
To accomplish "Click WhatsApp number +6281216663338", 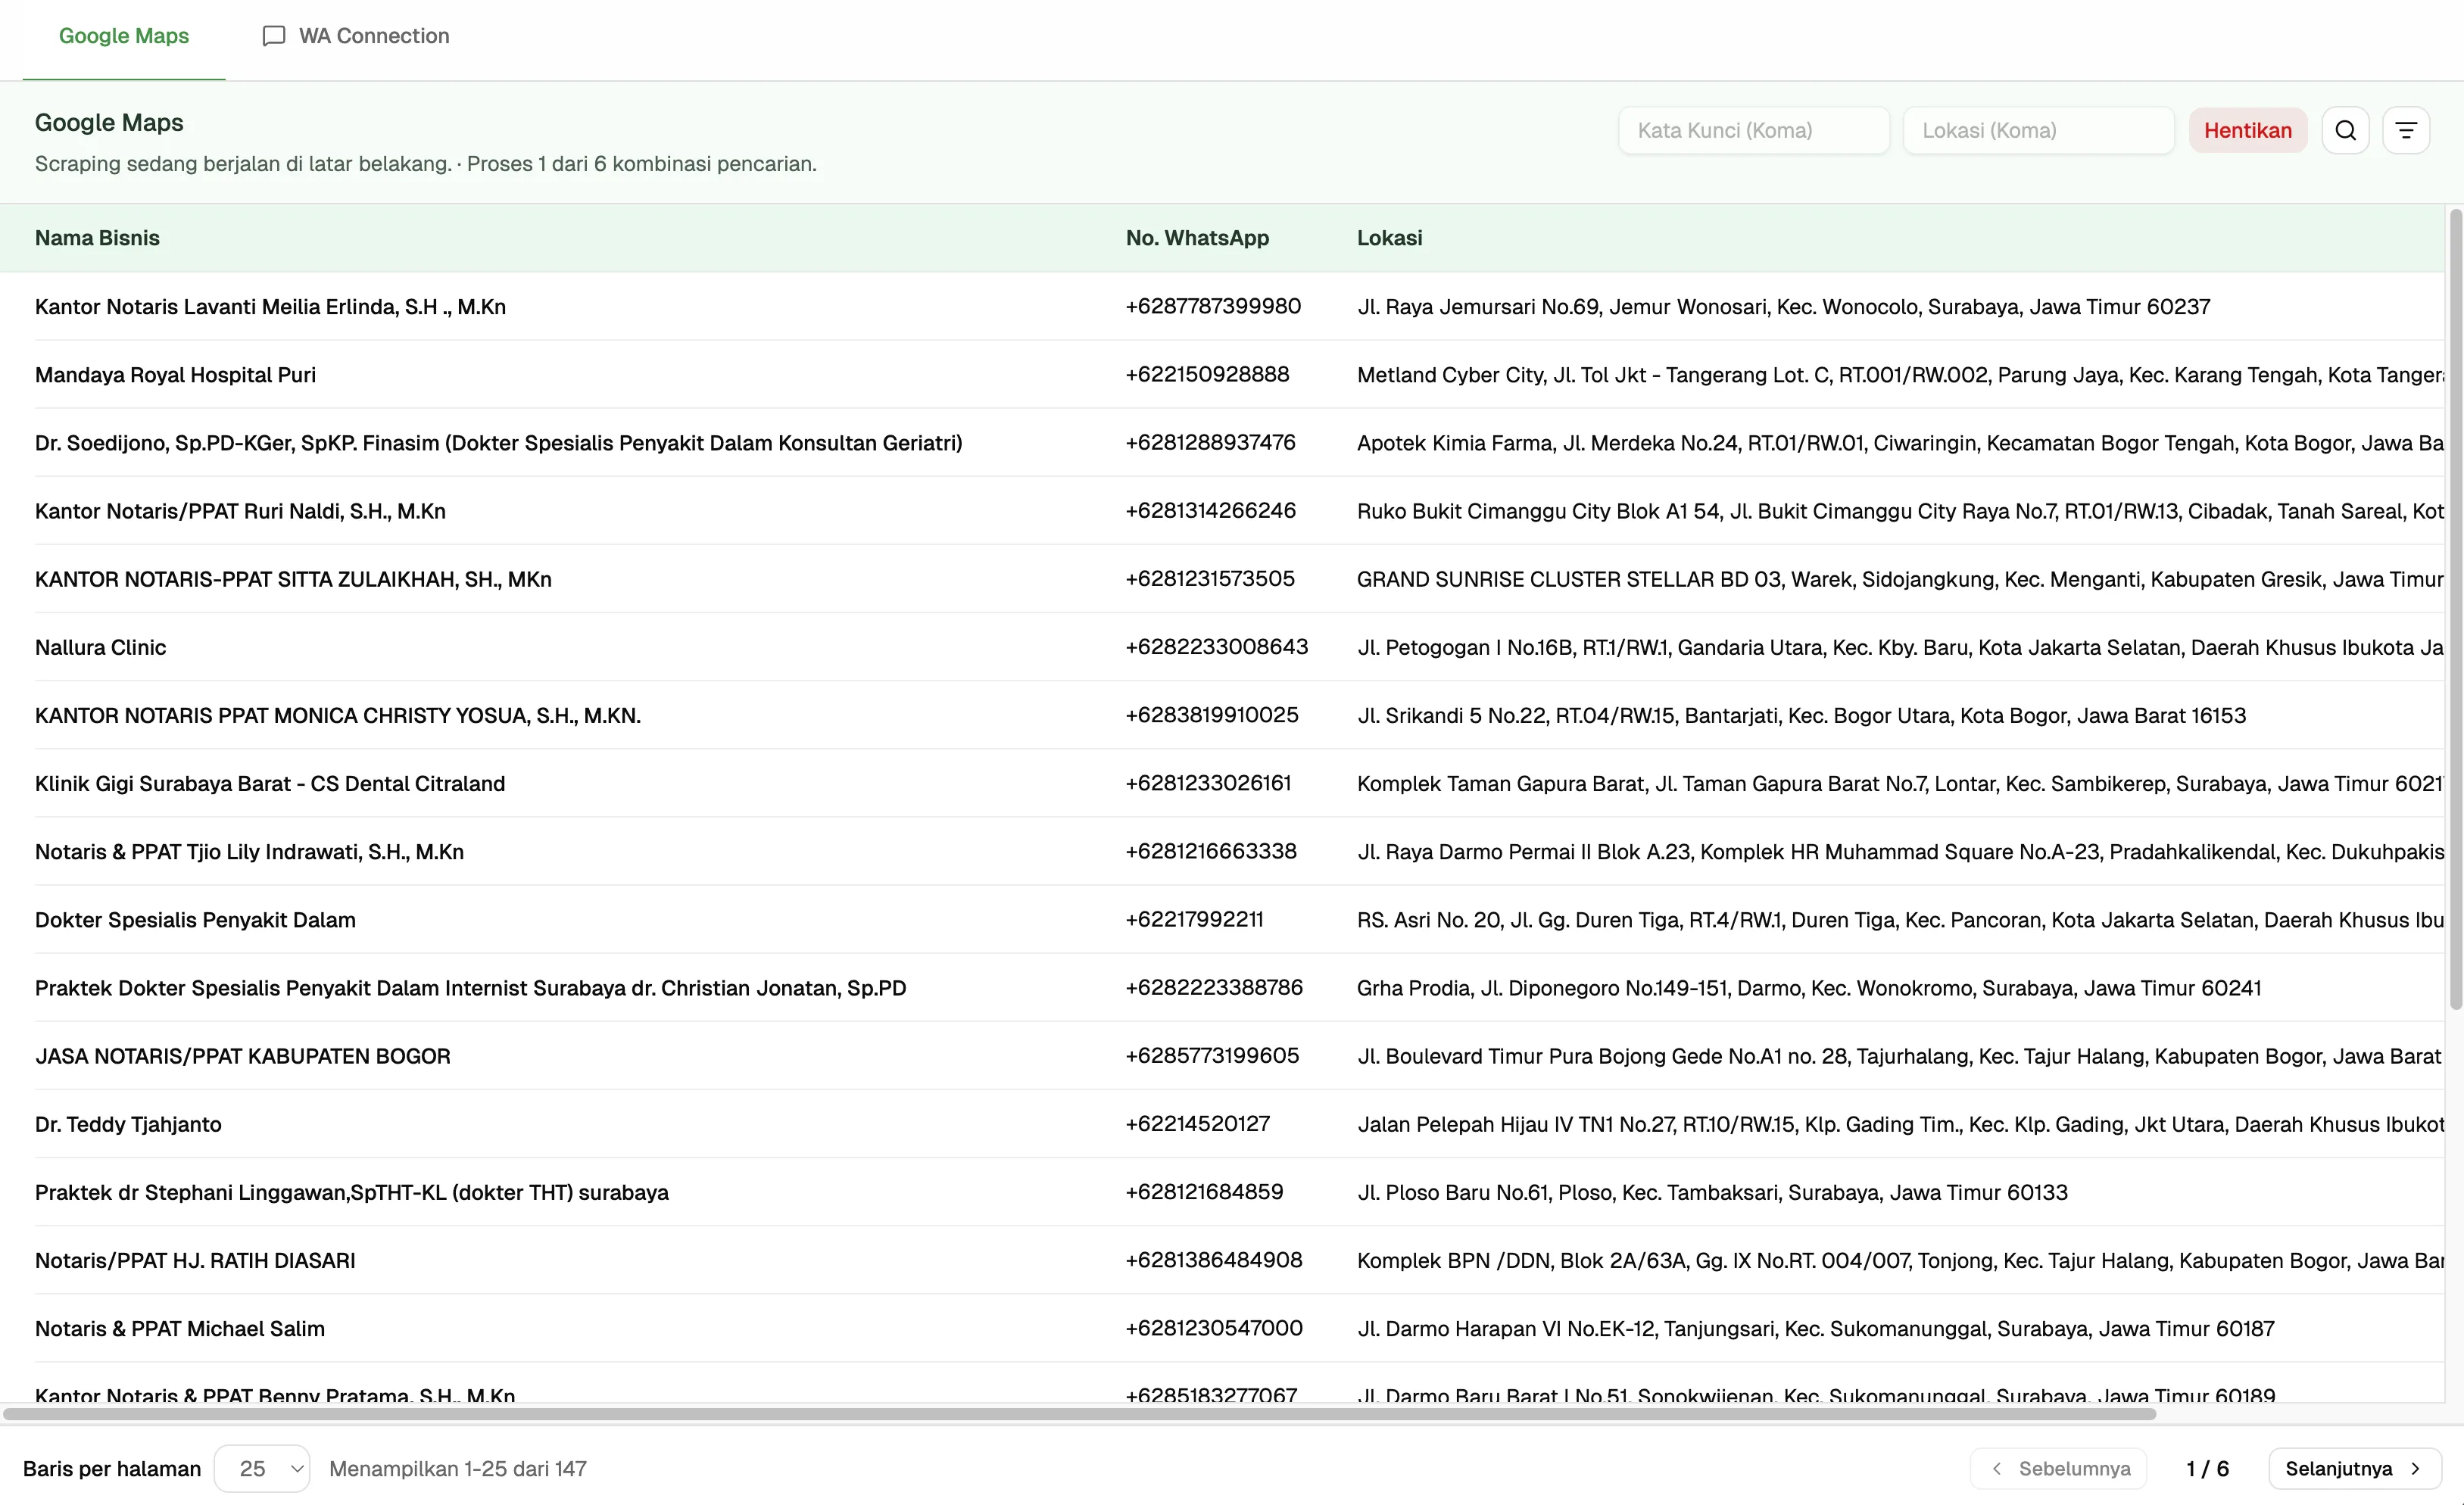I will coord(1211,851).
